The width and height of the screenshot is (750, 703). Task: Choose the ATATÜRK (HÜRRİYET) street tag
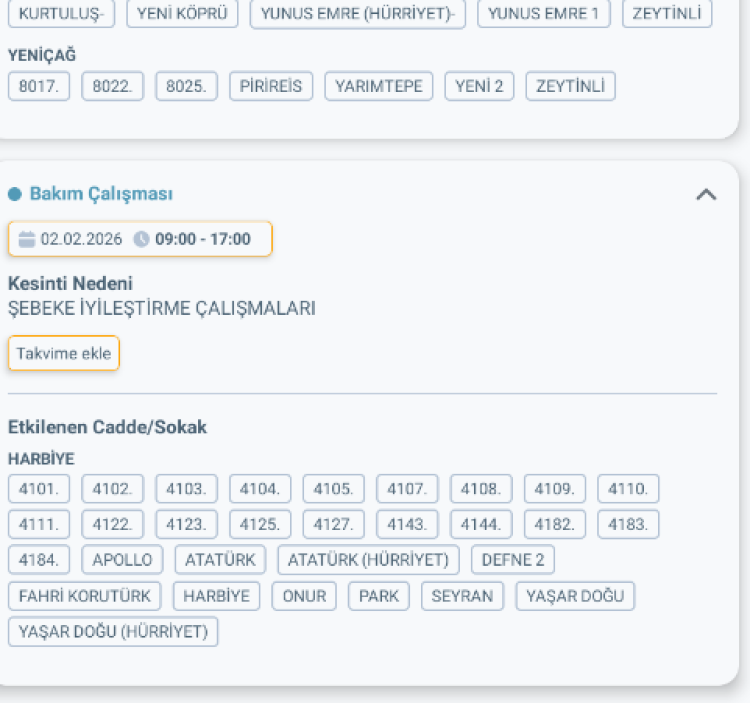pos(369,559)
